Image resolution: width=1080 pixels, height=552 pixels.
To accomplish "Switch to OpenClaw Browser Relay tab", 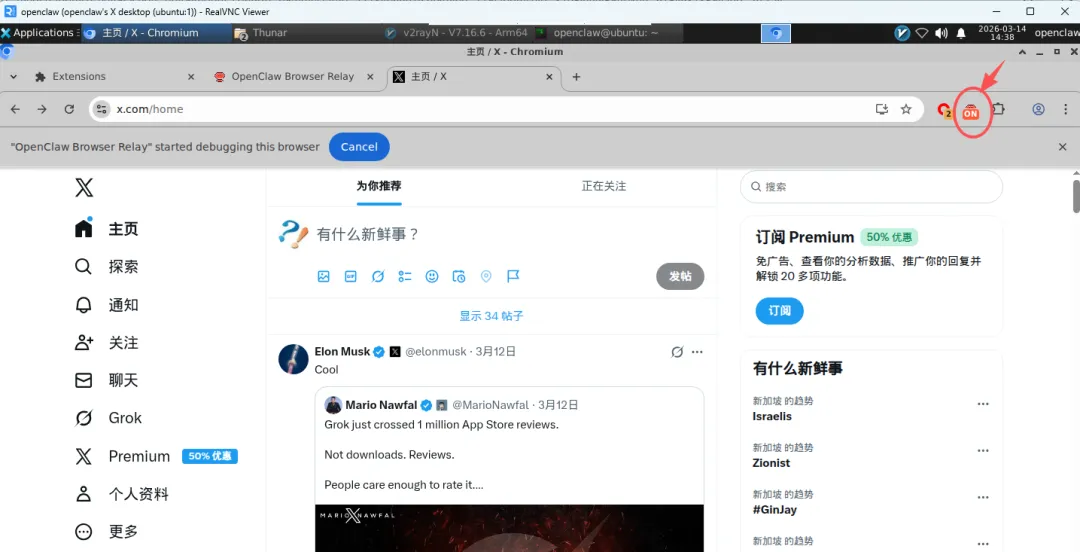I will (x=295, y=76).
